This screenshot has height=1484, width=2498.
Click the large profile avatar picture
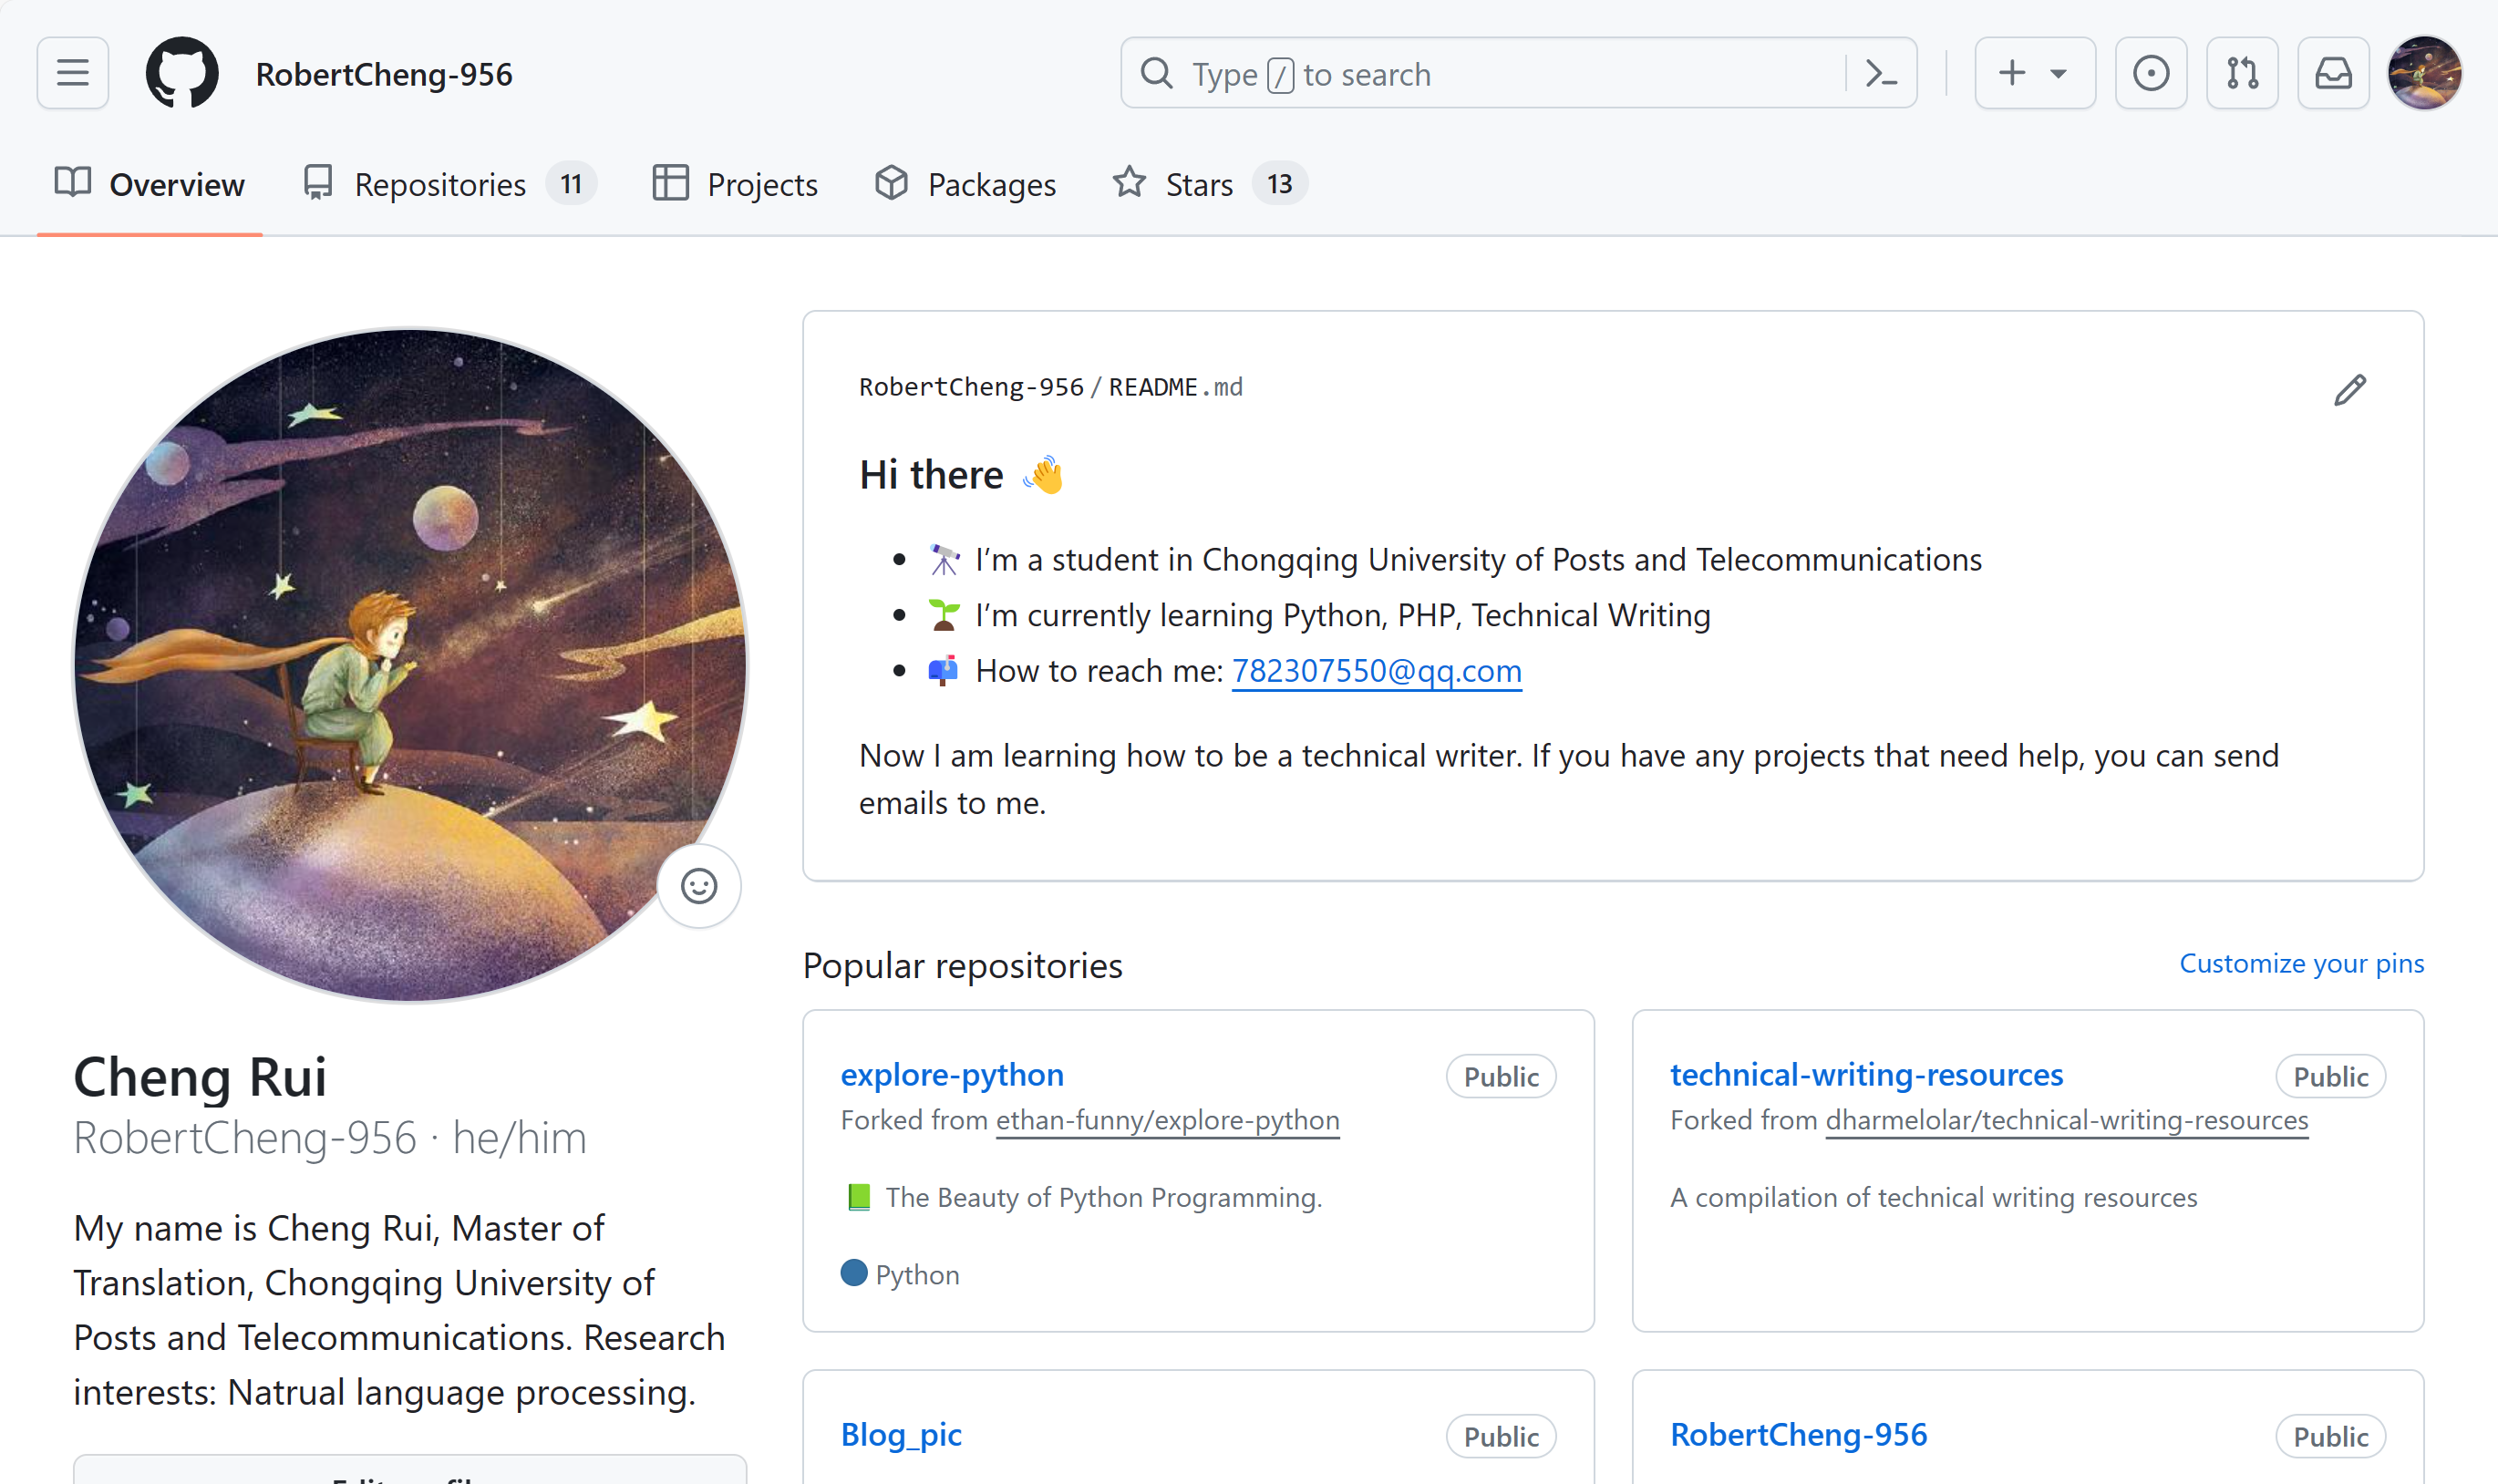pos(410,665)
